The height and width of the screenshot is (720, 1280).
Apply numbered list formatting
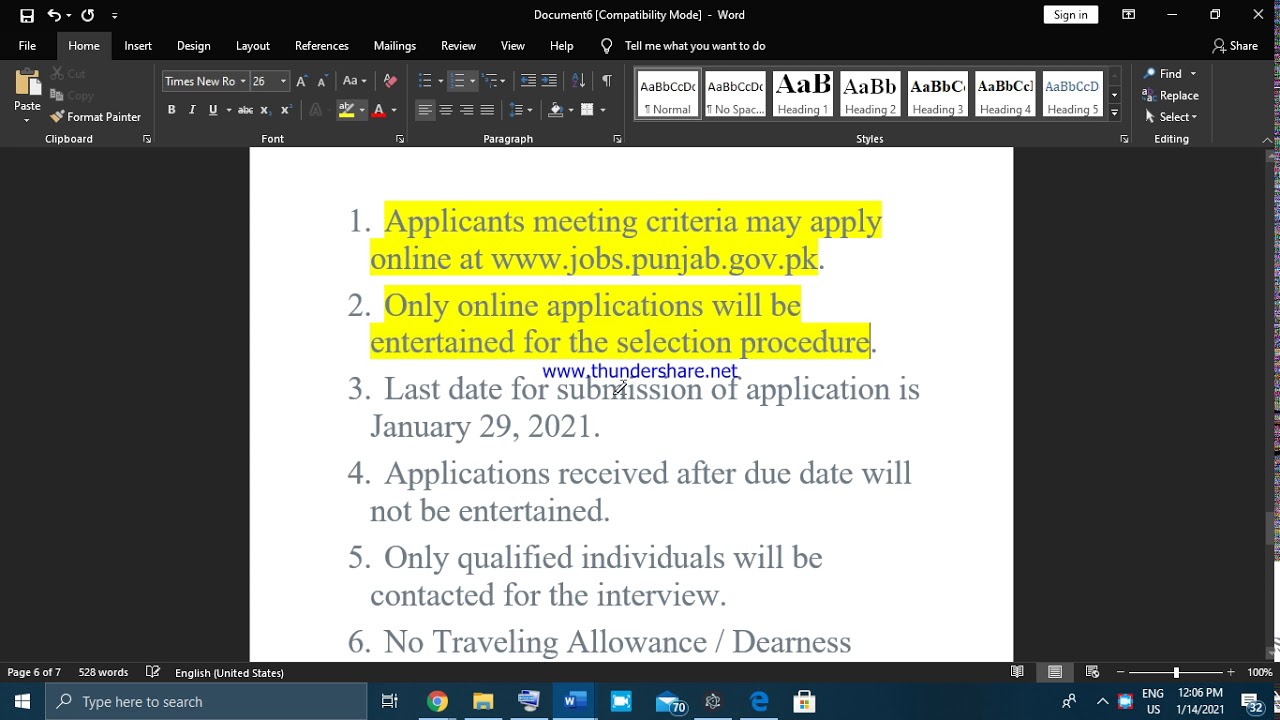click(x=457, y=81)
